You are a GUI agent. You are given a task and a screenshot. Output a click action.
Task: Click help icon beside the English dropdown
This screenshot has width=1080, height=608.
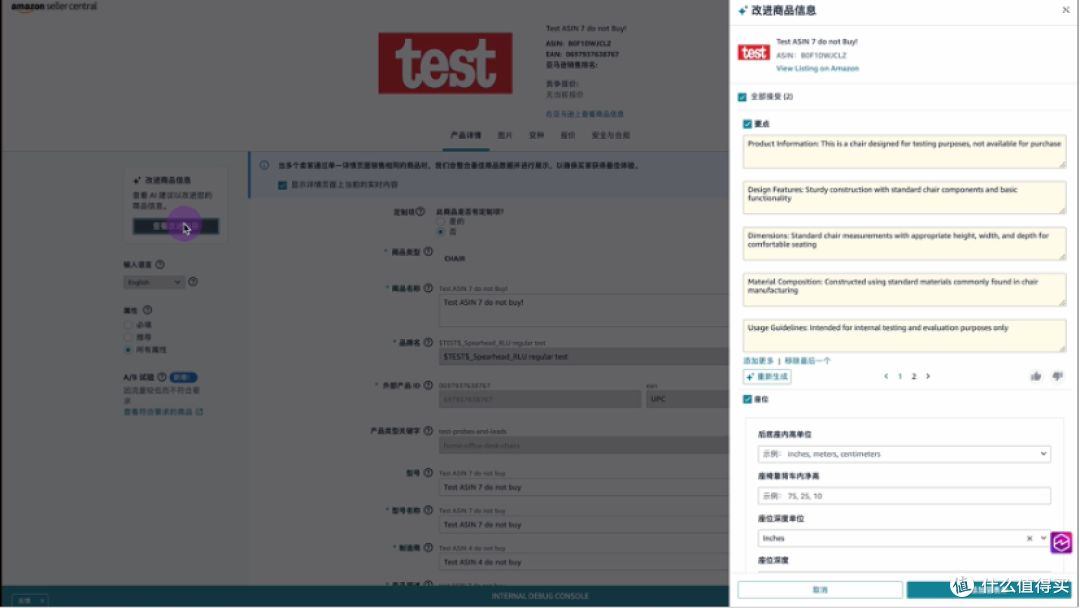(x=193, y=282)
